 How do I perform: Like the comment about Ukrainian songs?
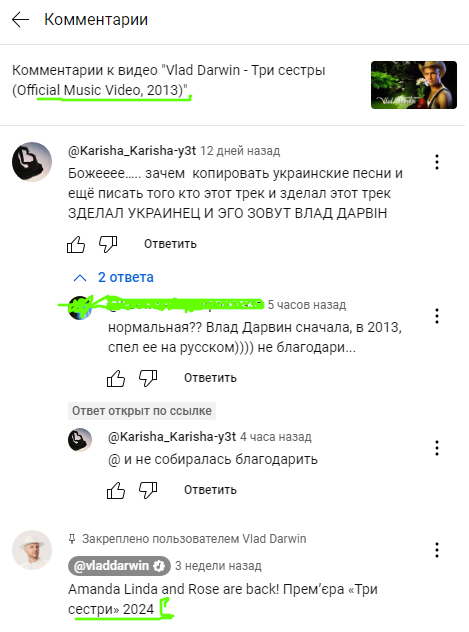pos(76,244)
